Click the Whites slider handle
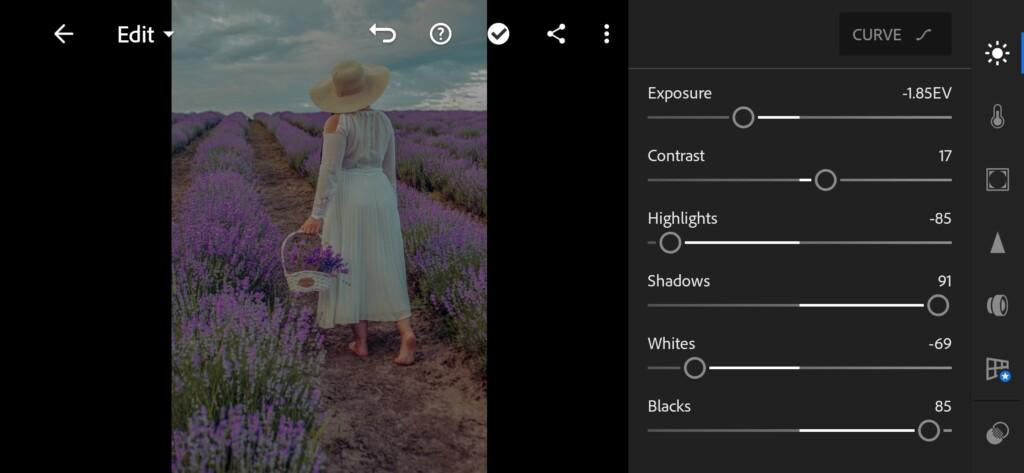Image resolution: width=1024 pixels, height=473 pixels. coord(695,368)
